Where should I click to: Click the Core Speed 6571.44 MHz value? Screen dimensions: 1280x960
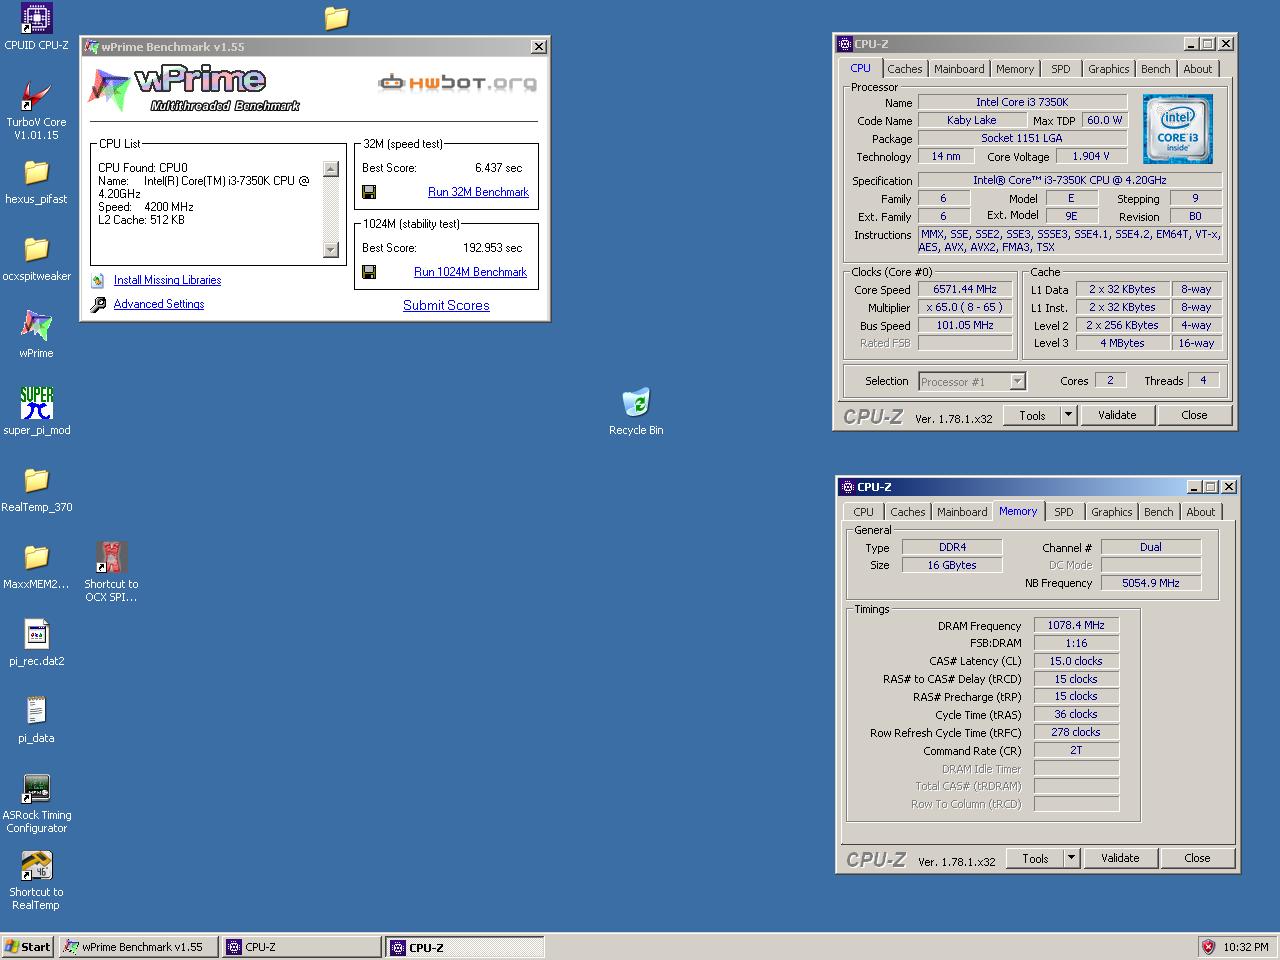pyautogui.click(x=965, y=289)
